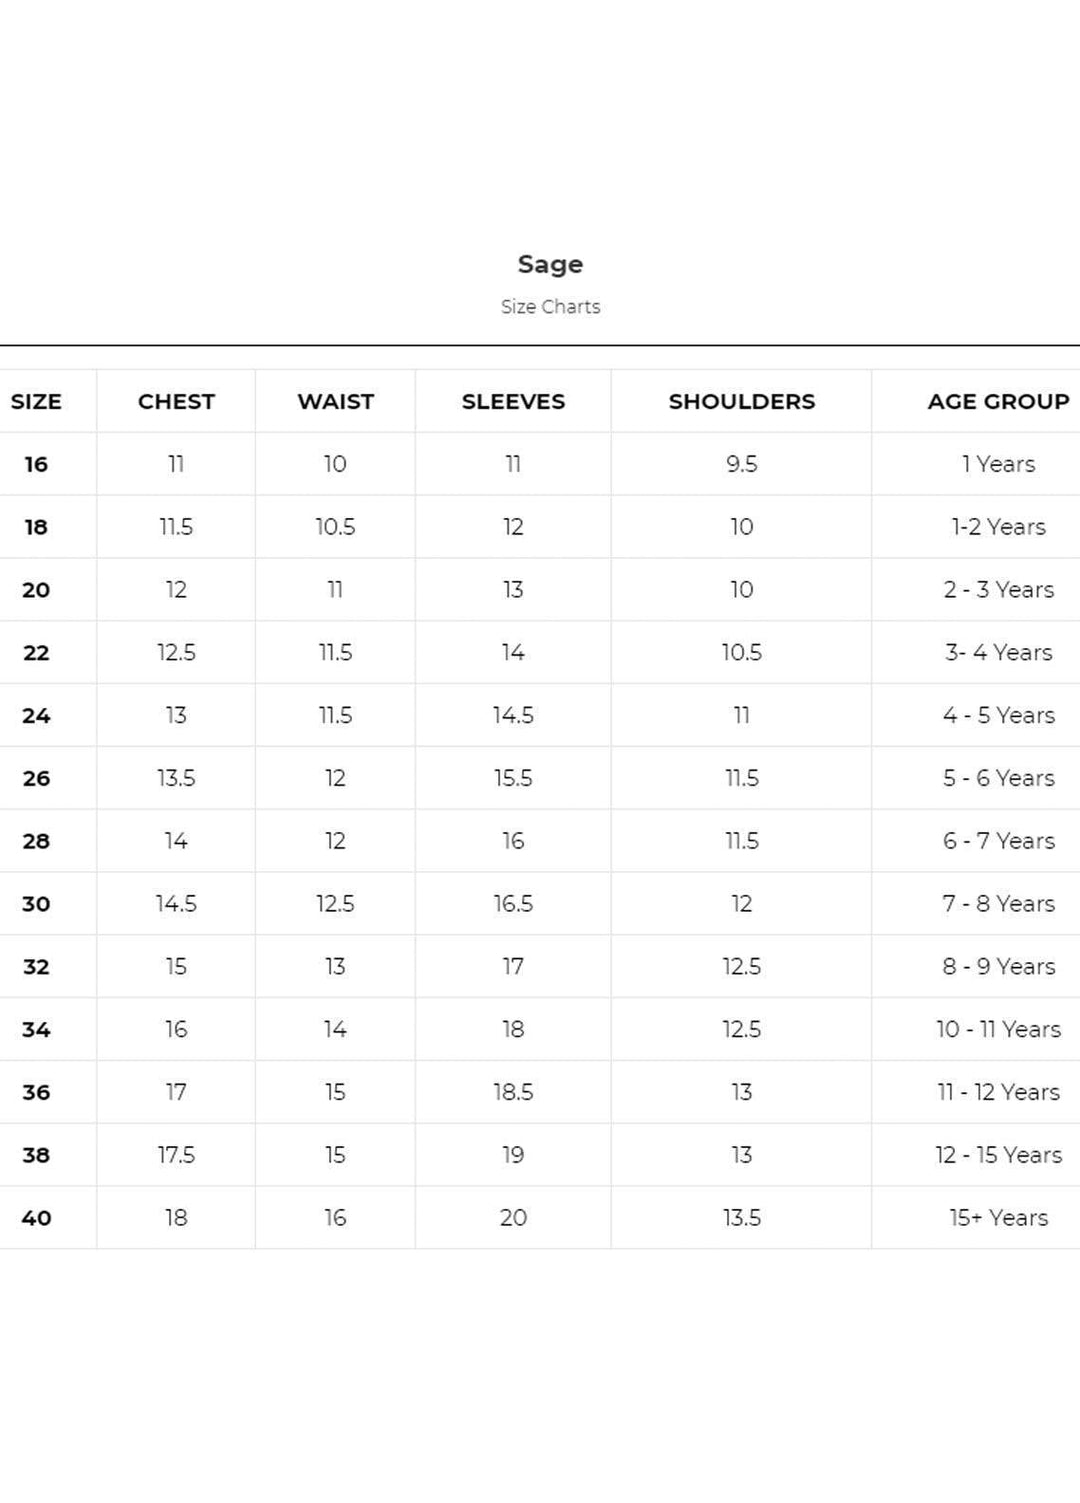Select the 17.5 chest value cell

(x=176, y=1155)
